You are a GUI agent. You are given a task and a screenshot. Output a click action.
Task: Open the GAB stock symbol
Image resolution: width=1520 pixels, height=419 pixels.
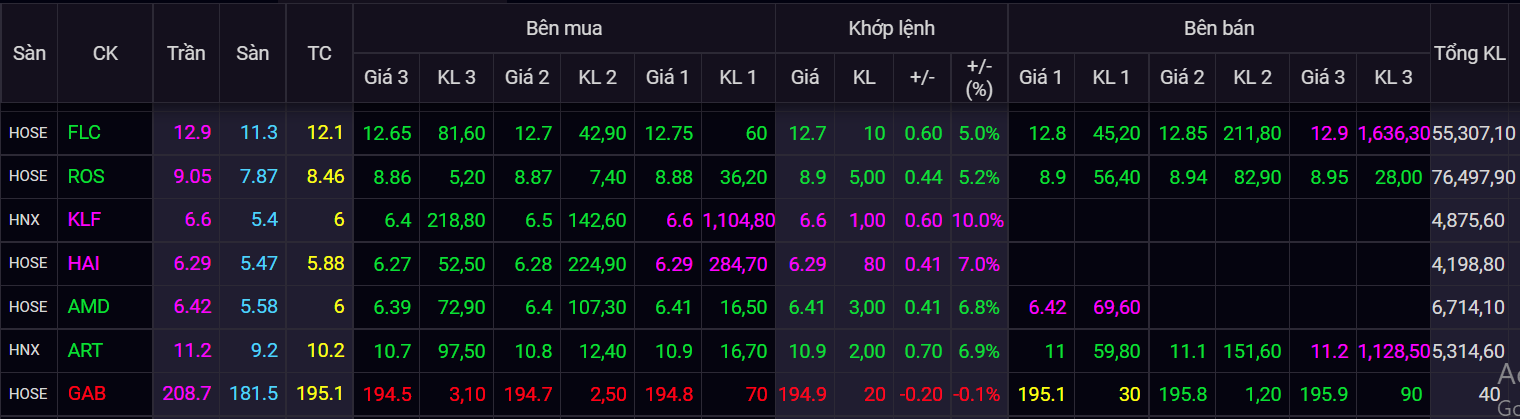pyautogui.click(x=87, y=394)
